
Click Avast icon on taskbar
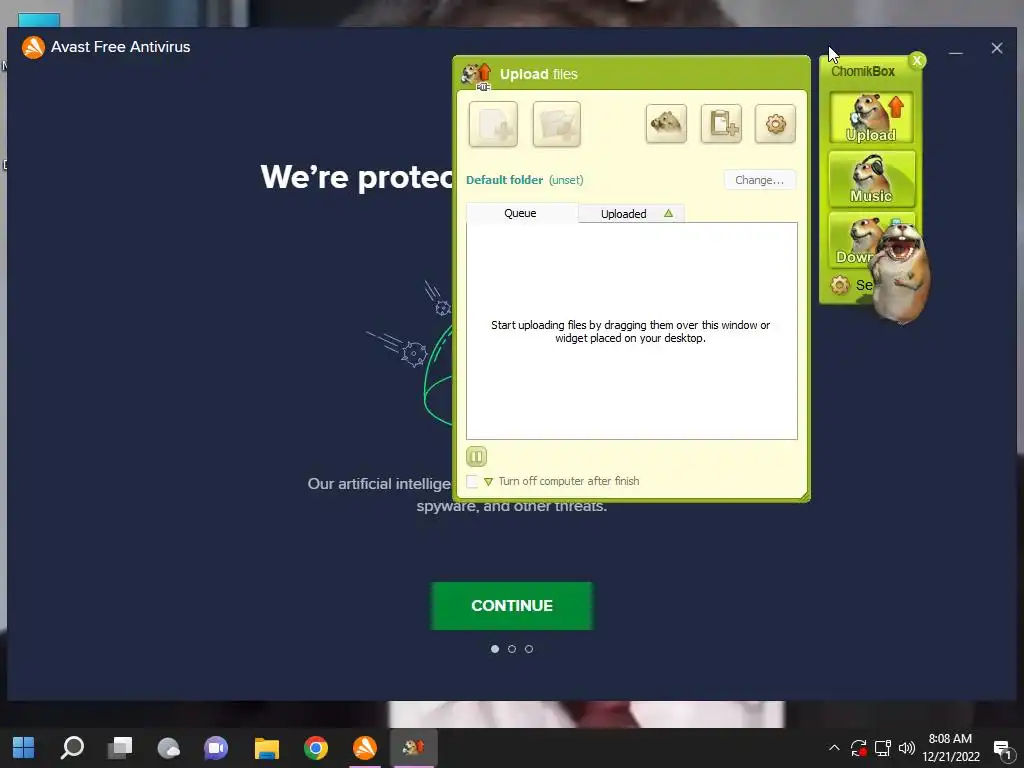(x=364, y=748)
